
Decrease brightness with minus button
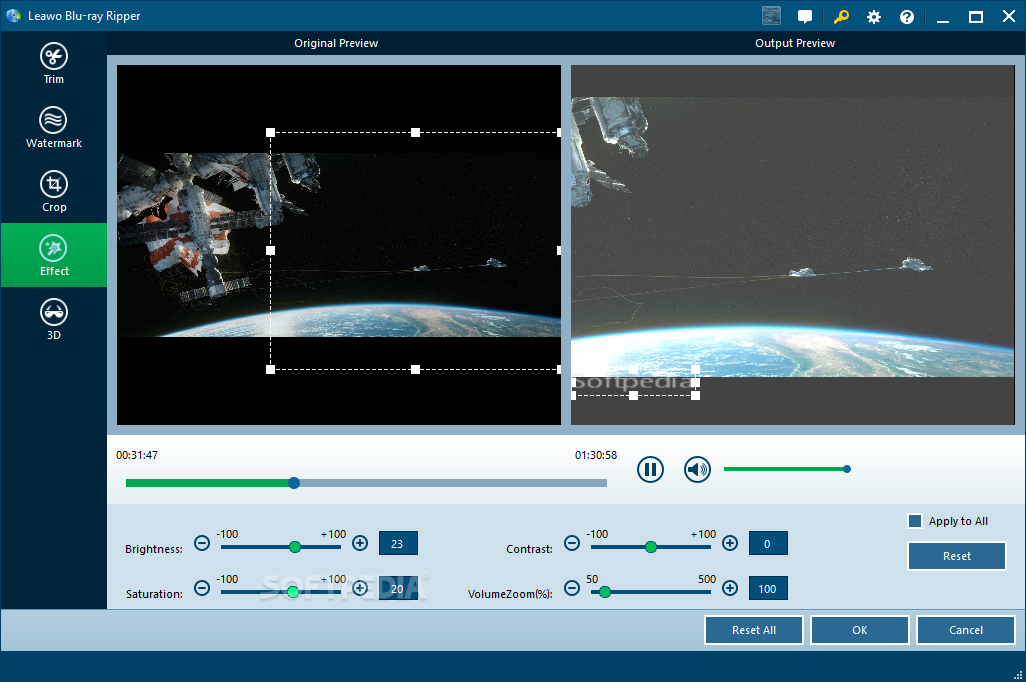click(x=202, y=543)
